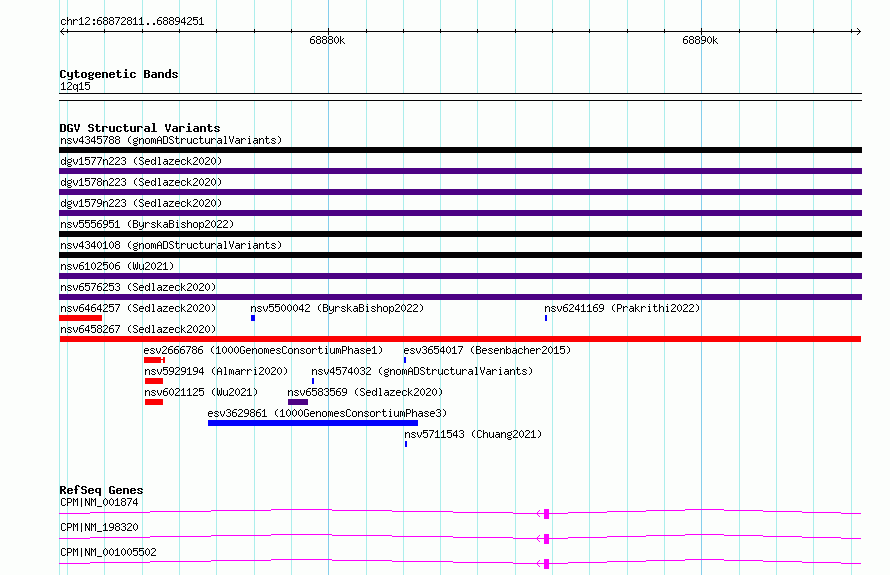
Task: Select nsv6241169 Prakrithi2022 label
Action: tap(622, 308)
